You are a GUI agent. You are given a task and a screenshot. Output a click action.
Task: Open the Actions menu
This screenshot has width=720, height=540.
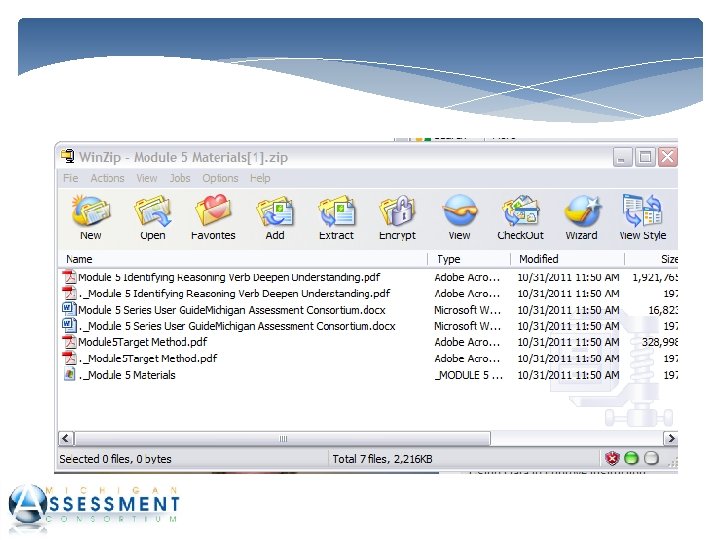[x=107, y=178]
